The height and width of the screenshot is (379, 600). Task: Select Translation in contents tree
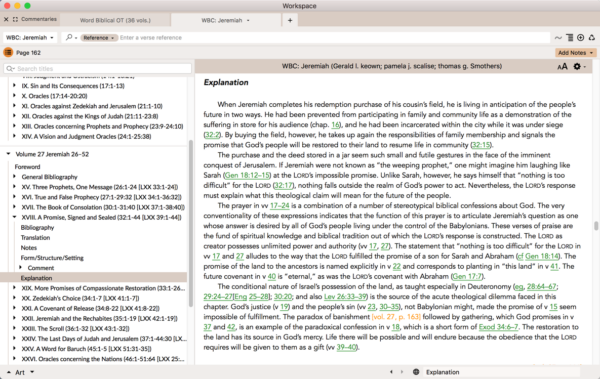(x=35, y=237)
